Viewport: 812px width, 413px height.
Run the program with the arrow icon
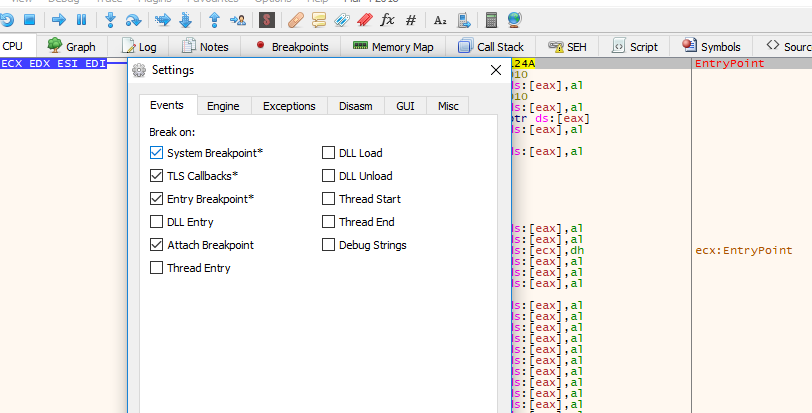(59, 20)
